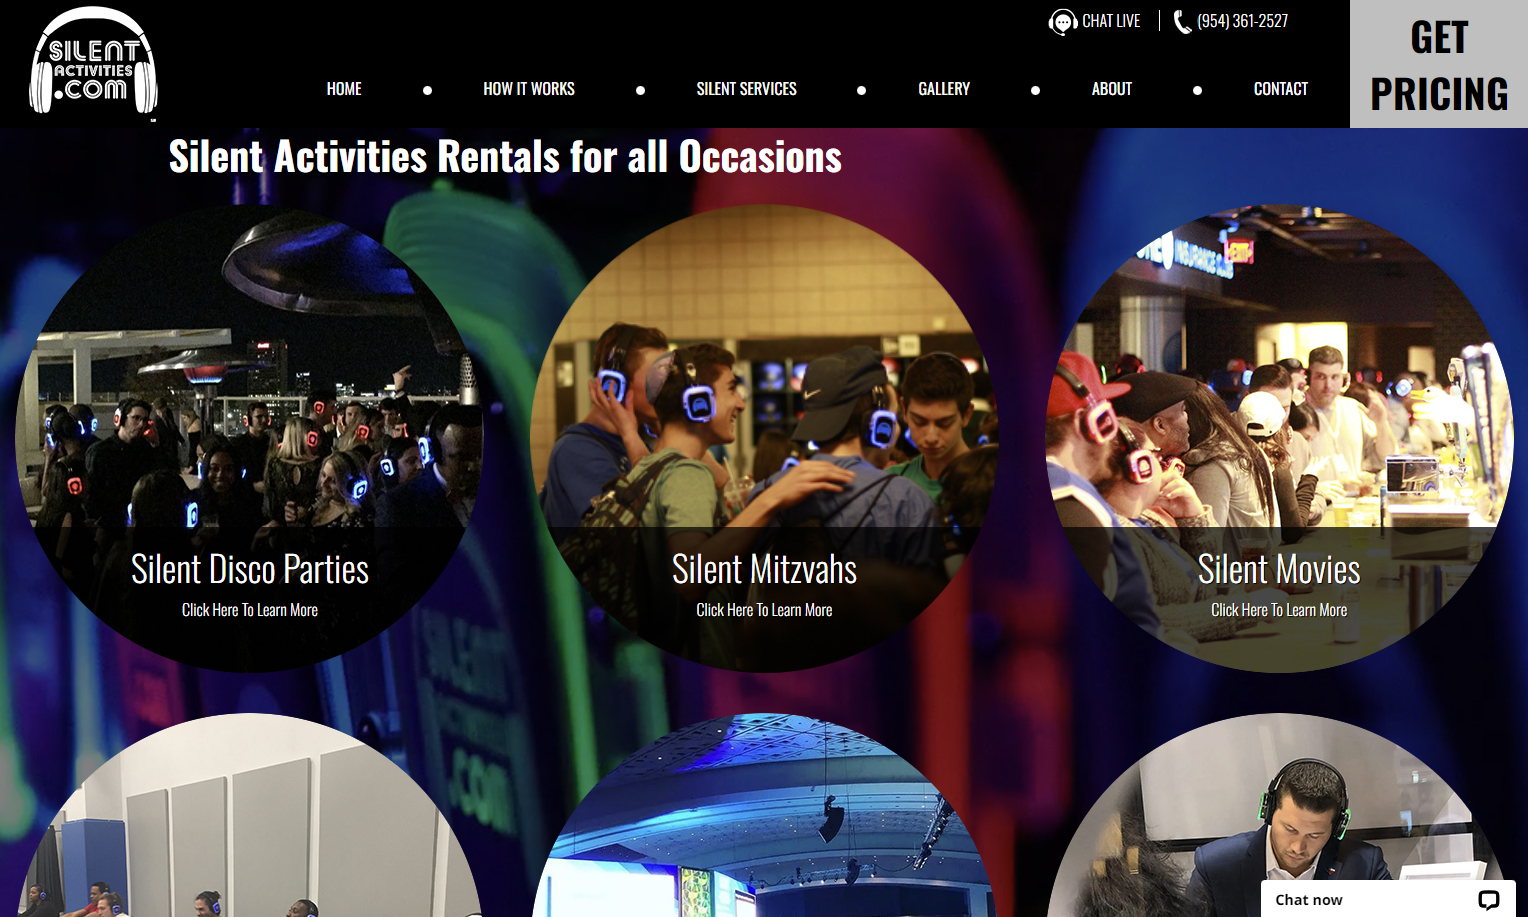Open the Home menu item
Image resolution: width=1528 pixels, height=917 pixels.
(x=344, y=89)
